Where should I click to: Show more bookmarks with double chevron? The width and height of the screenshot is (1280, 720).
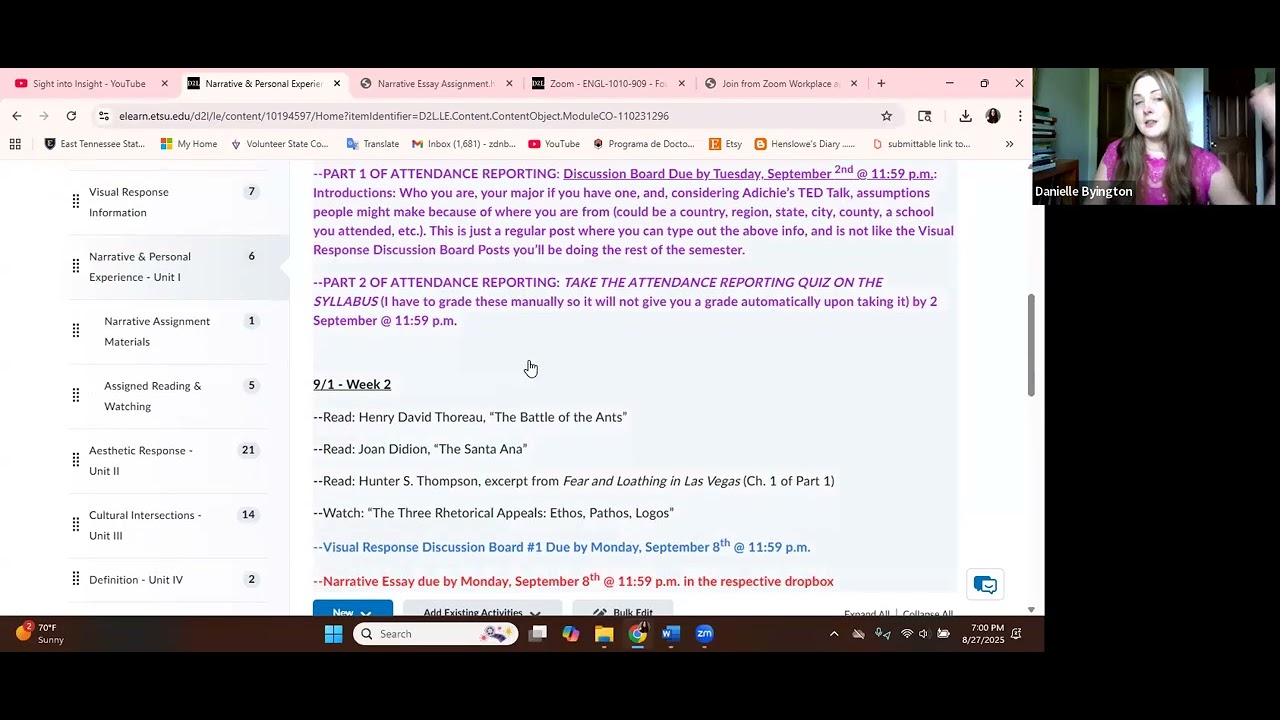pyautogui.click(x=1009, y=144)
